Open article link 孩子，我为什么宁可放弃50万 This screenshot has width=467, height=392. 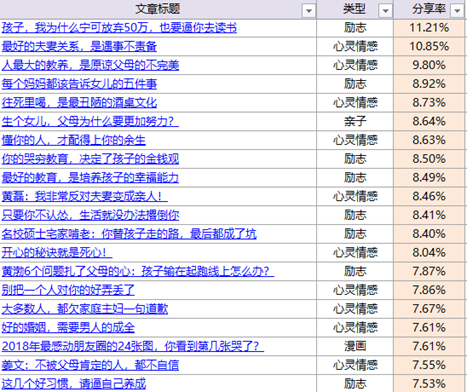click(x=119, y=28)
